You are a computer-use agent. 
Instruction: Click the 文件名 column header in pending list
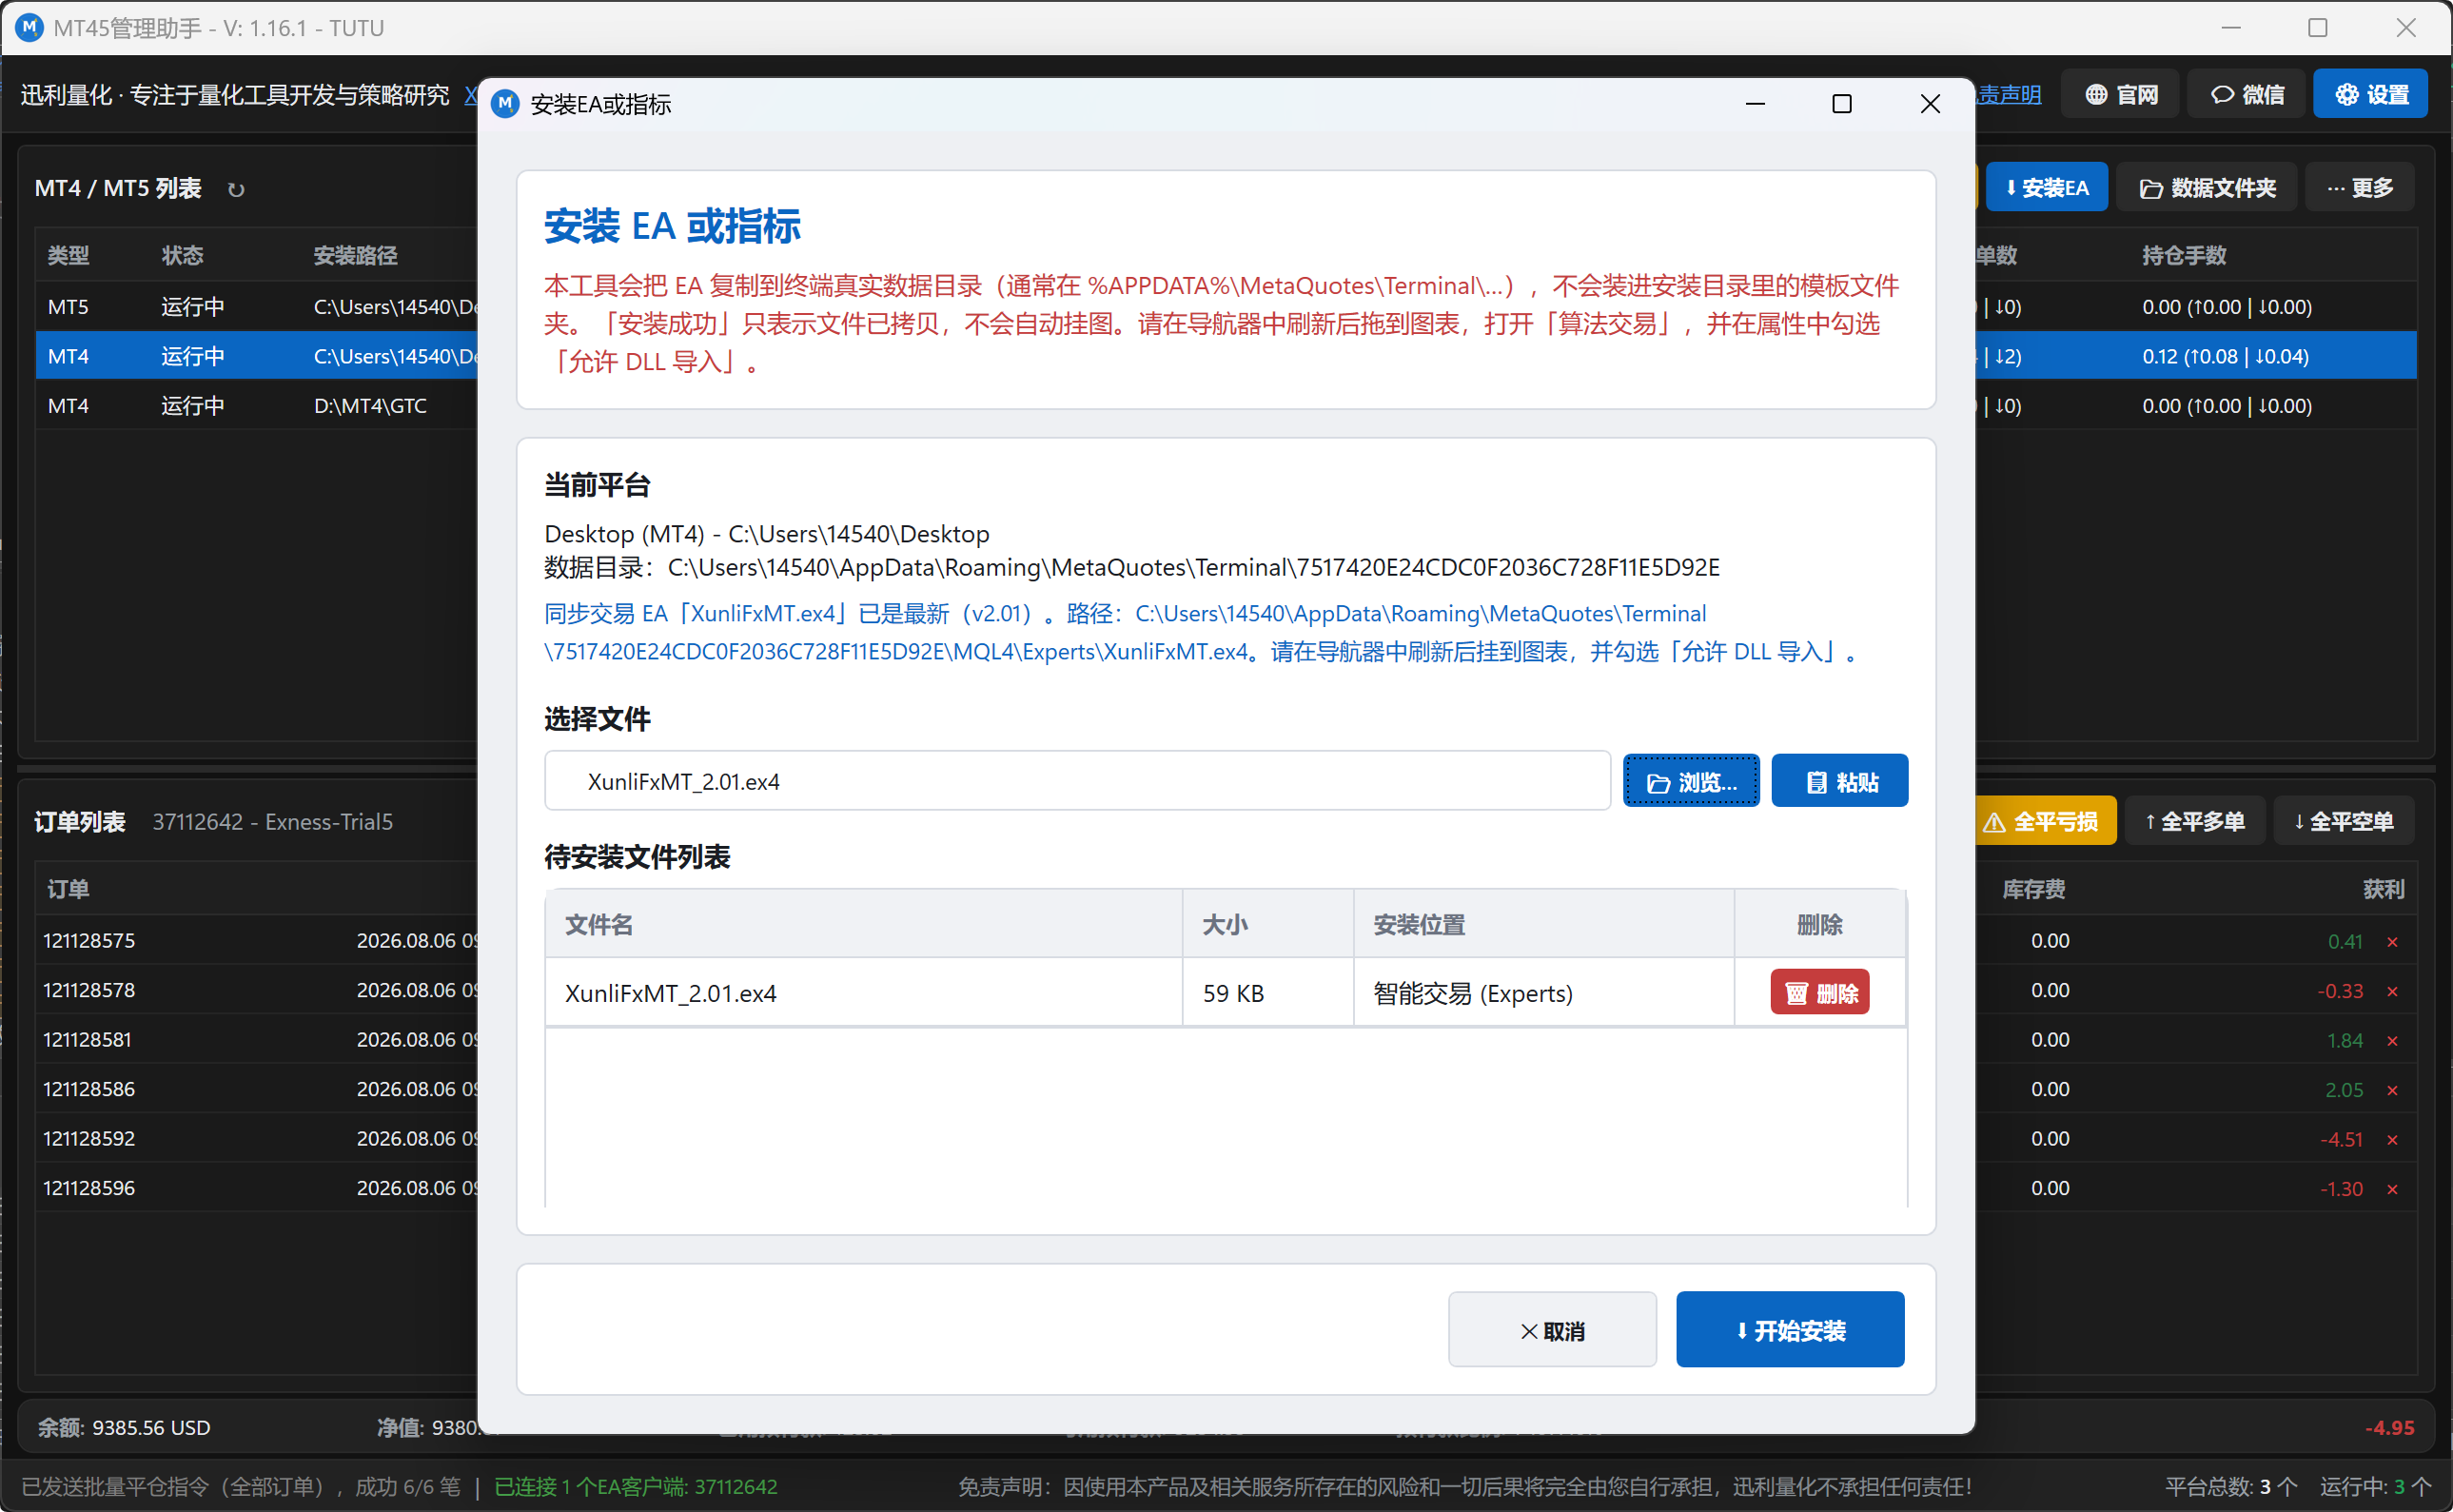863,924
